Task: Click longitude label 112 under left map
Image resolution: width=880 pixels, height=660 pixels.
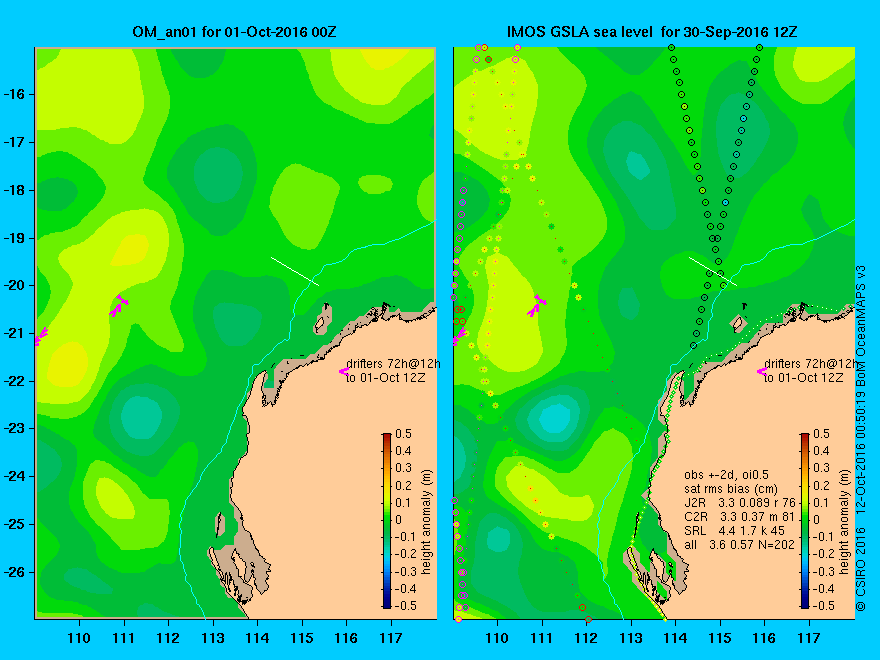Action: point(168,638)
